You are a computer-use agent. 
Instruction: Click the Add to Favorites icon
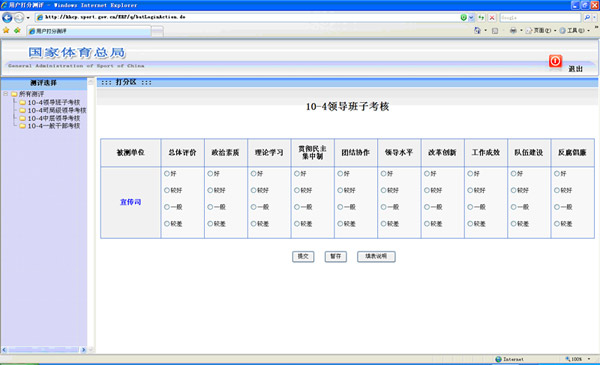pos(17,30)
